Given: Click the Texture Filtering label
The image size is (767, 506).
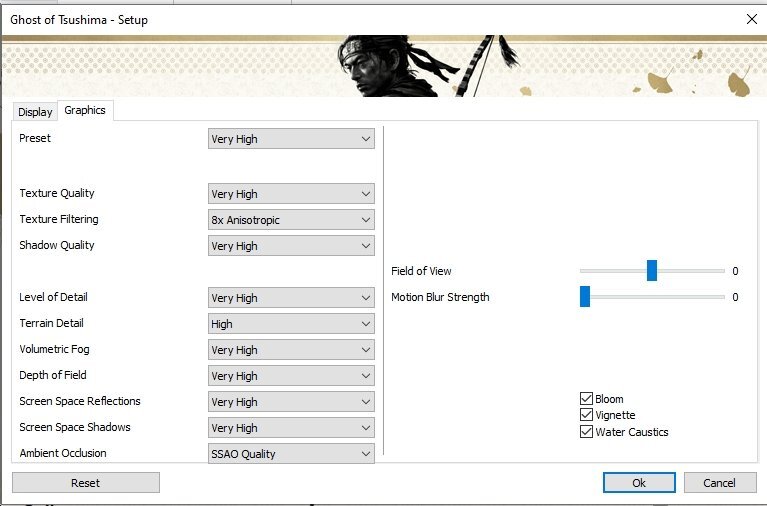Looking at the screenshot, I should click(x=59, y=219).
